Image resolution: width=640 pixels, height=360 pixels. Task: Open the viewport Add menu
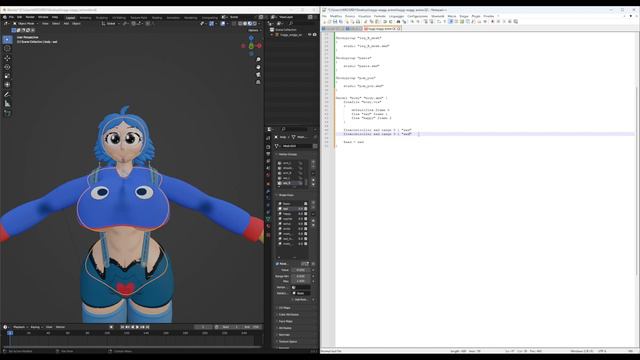tap(66, 24)
